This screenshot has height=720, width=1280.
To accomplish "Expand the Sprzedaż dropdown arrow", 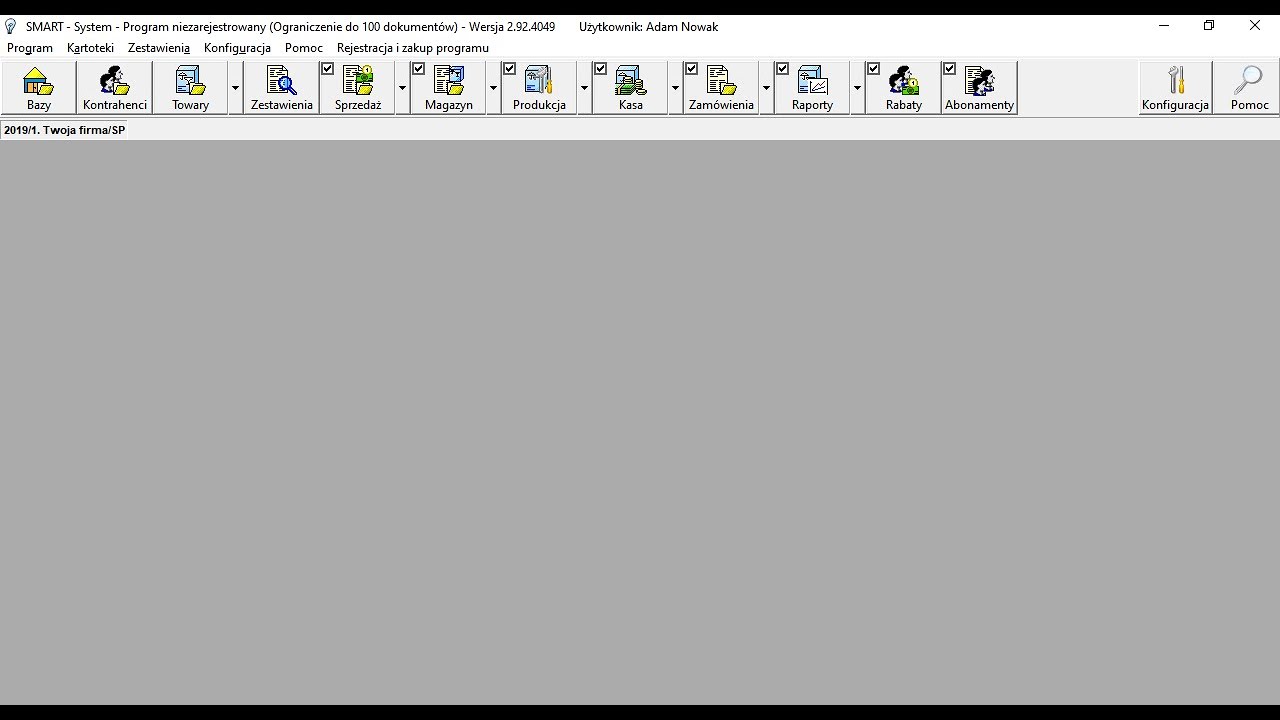I will (x=403, y=88).
